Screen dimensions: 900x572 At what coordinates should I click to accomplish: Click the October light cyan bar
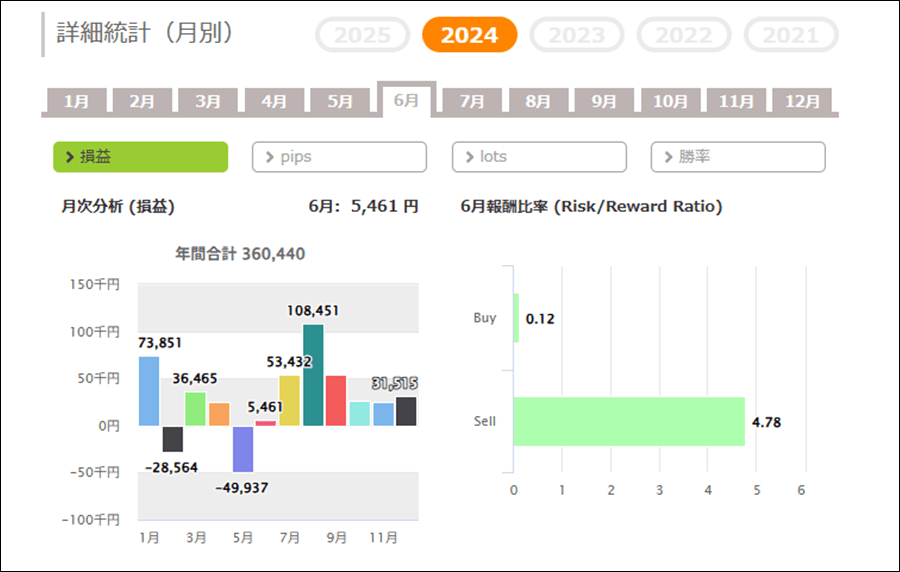359,414
